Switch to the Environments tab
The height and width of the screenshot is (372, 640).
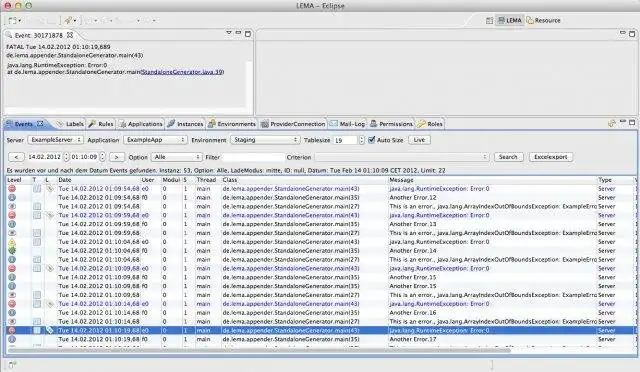pos(231,124)
